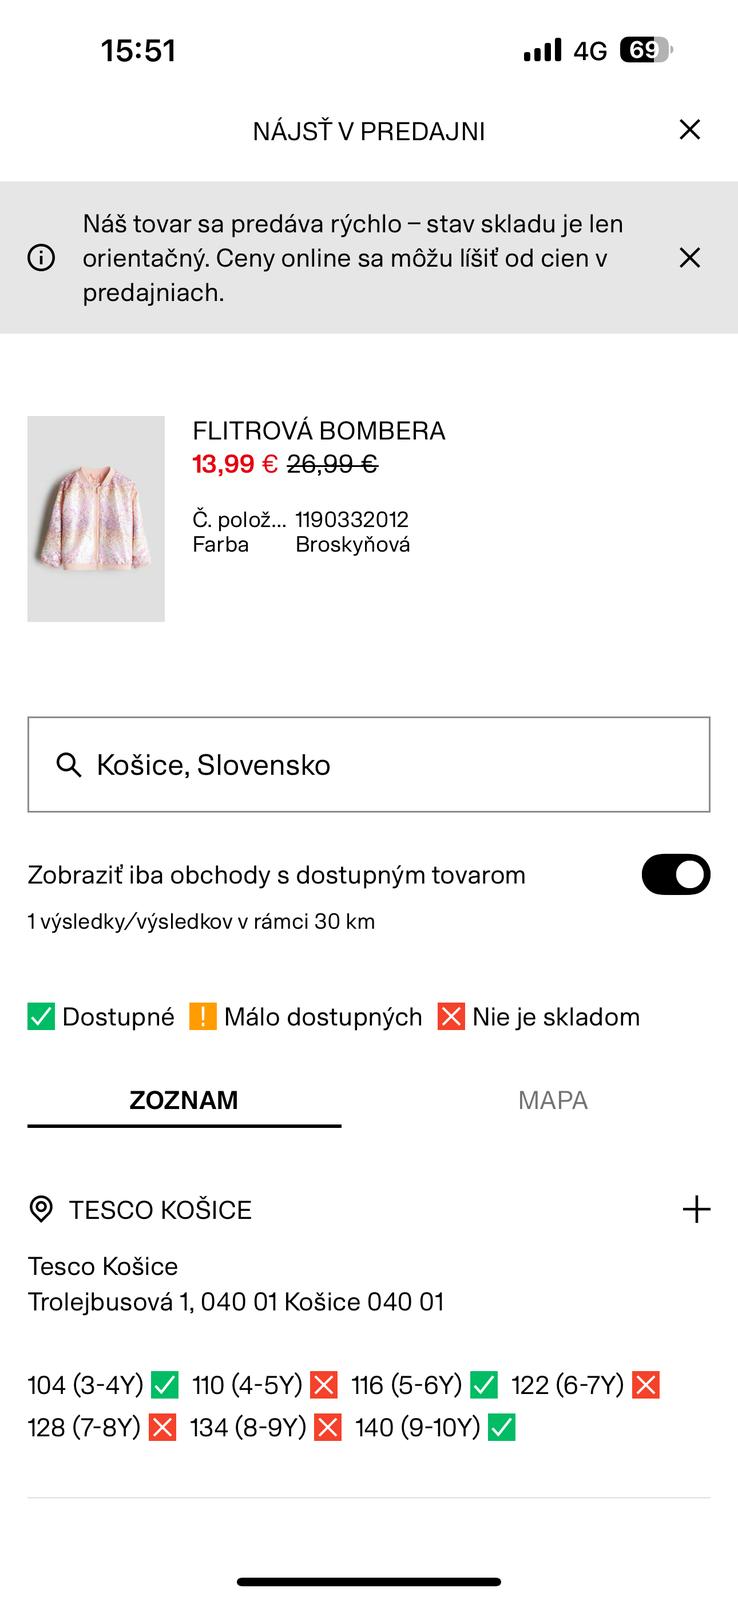738x1600 pixels.
Task: Tap the red cross for size 122
Action: [646, 1385]
